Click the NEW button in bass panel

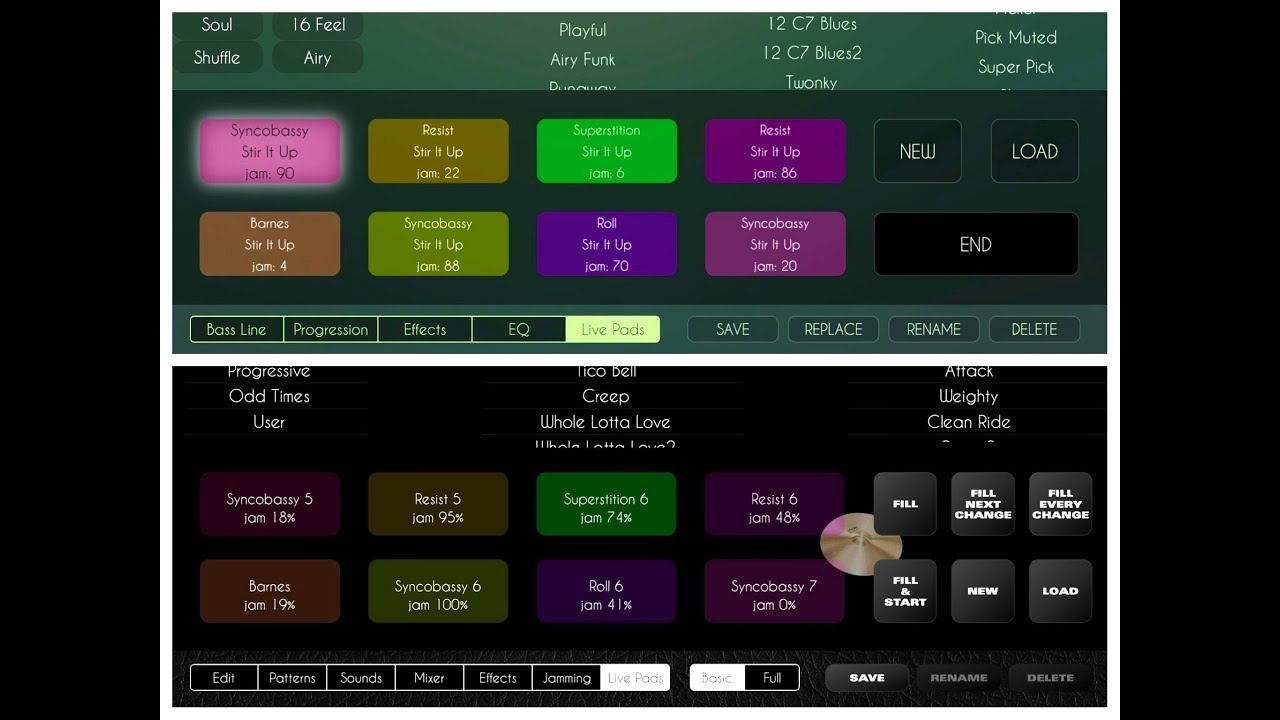click(x=918, y=151)
